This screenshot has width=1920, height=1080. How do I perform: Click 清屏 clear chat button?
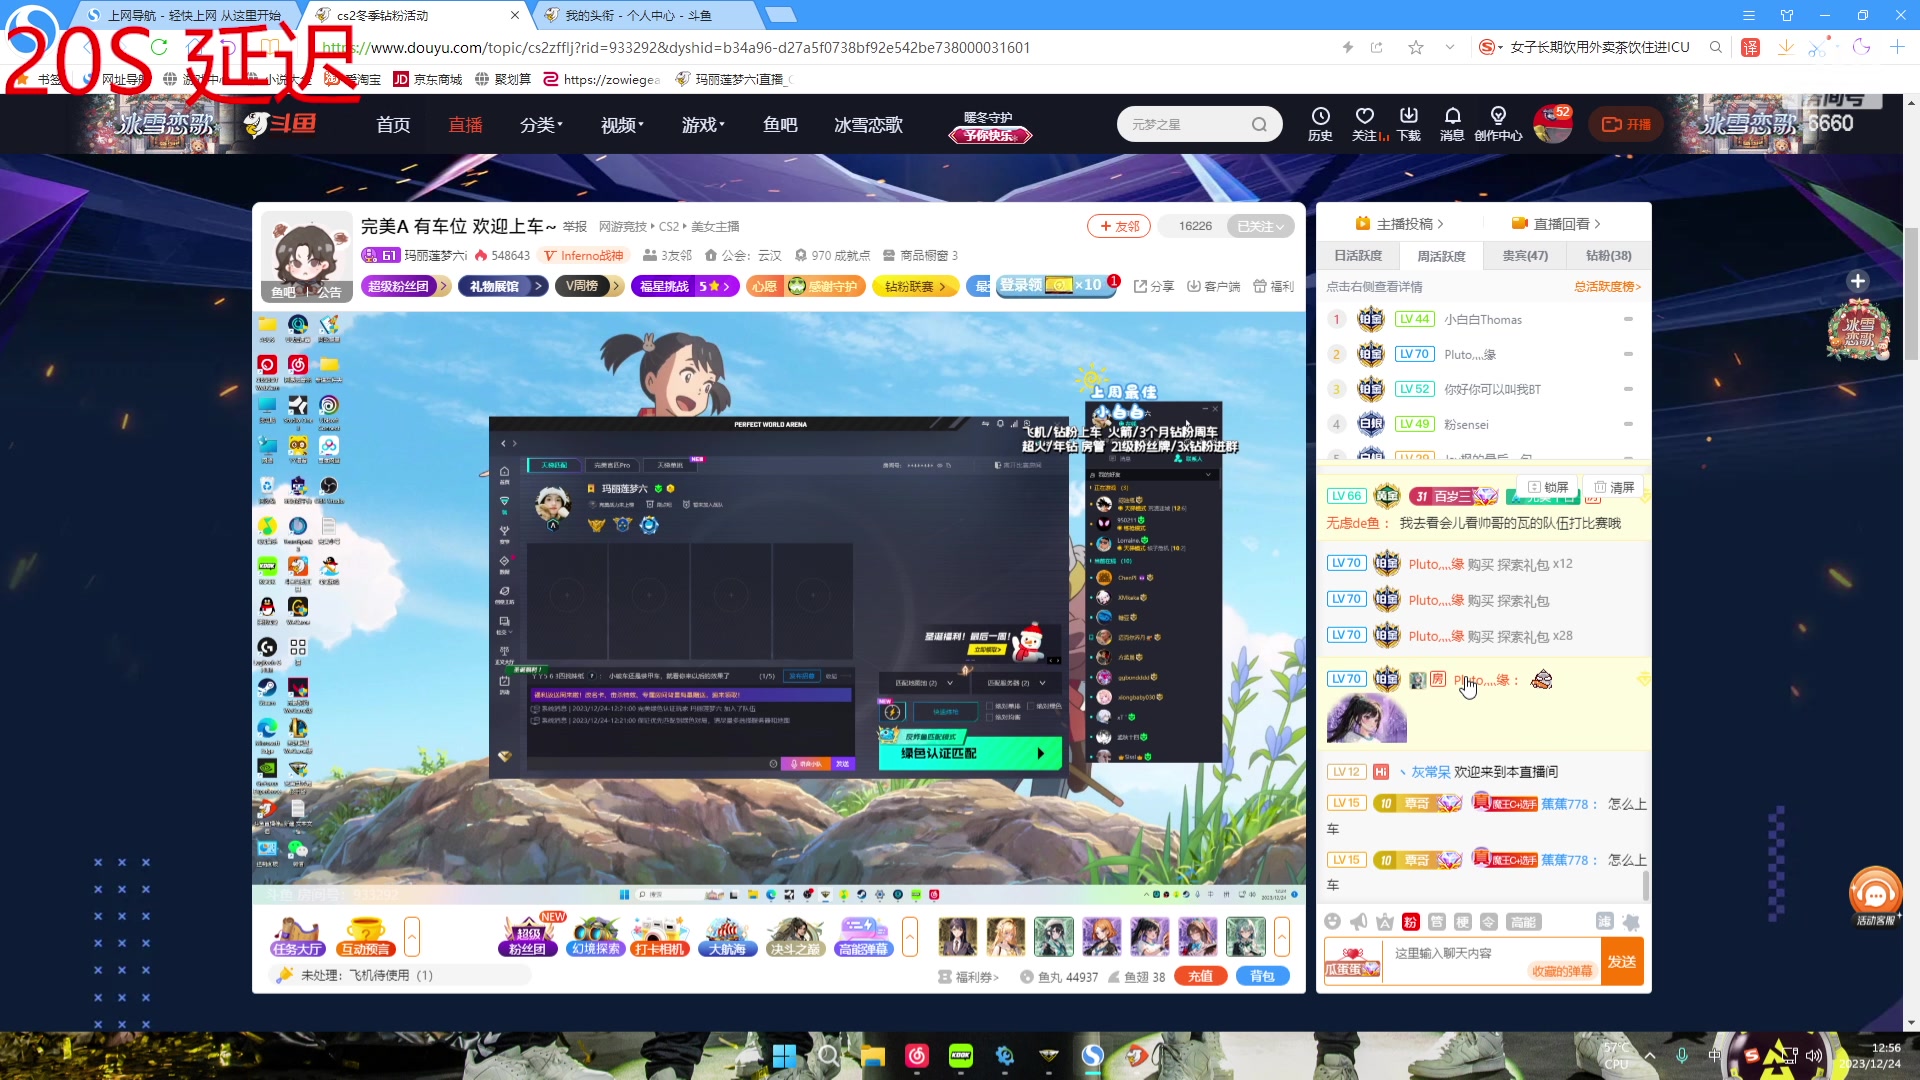coord(1614,487)
